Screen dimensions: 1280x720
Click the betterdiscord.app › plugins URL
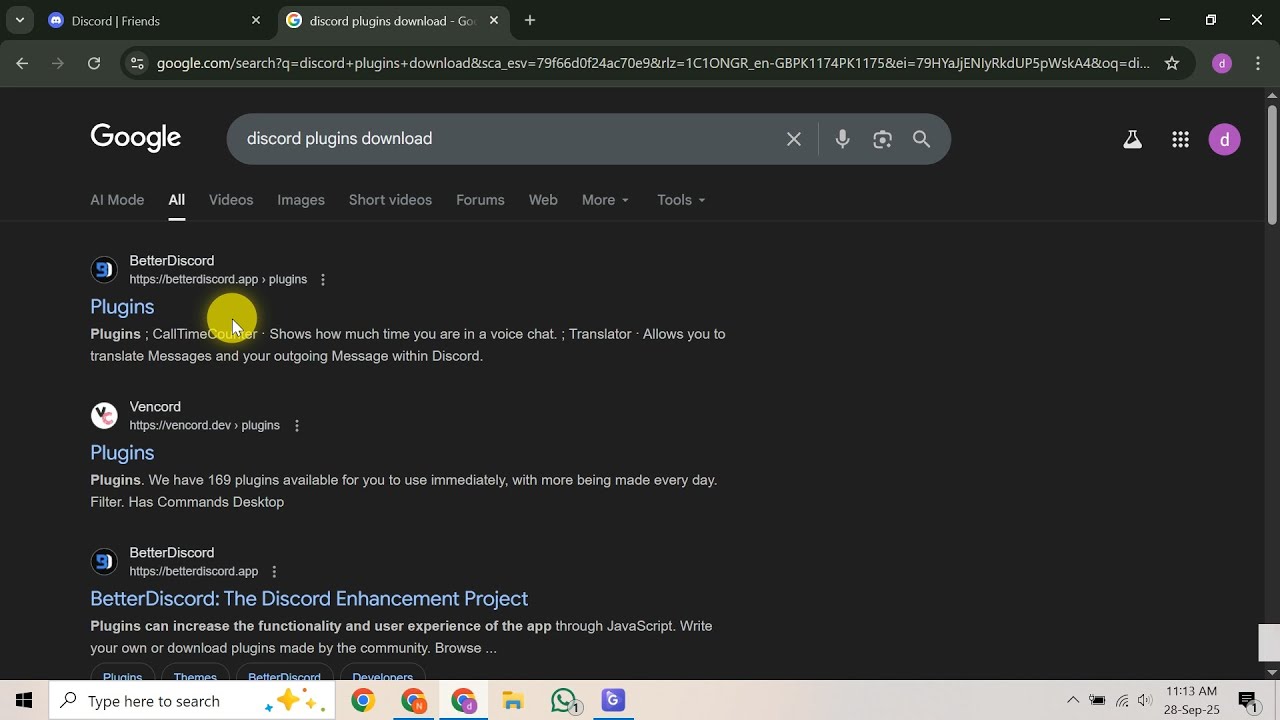218,280
